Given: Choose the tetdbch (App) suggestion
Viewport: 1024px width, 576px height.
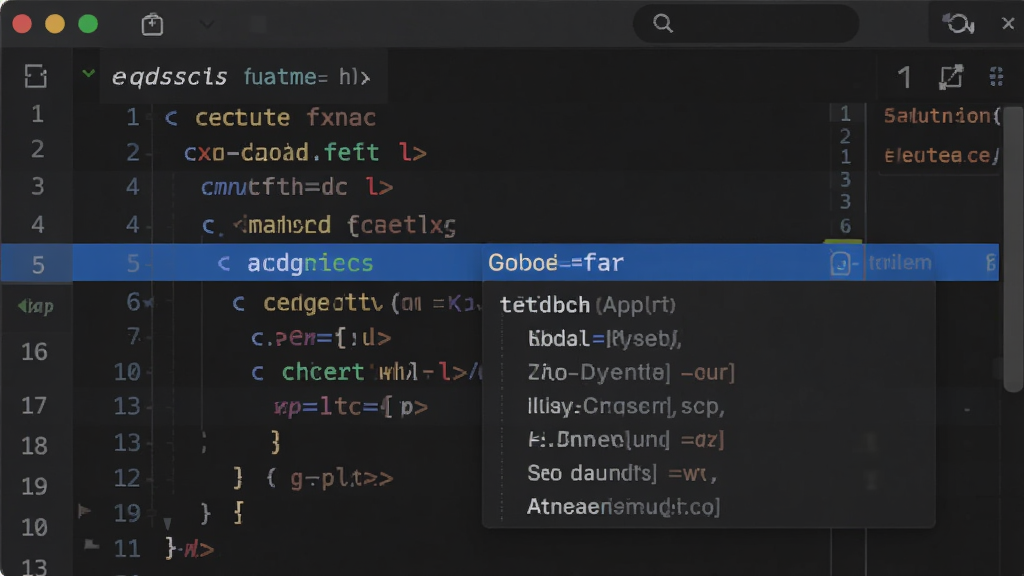Looking at the screenshot, I should click(588, 304).
